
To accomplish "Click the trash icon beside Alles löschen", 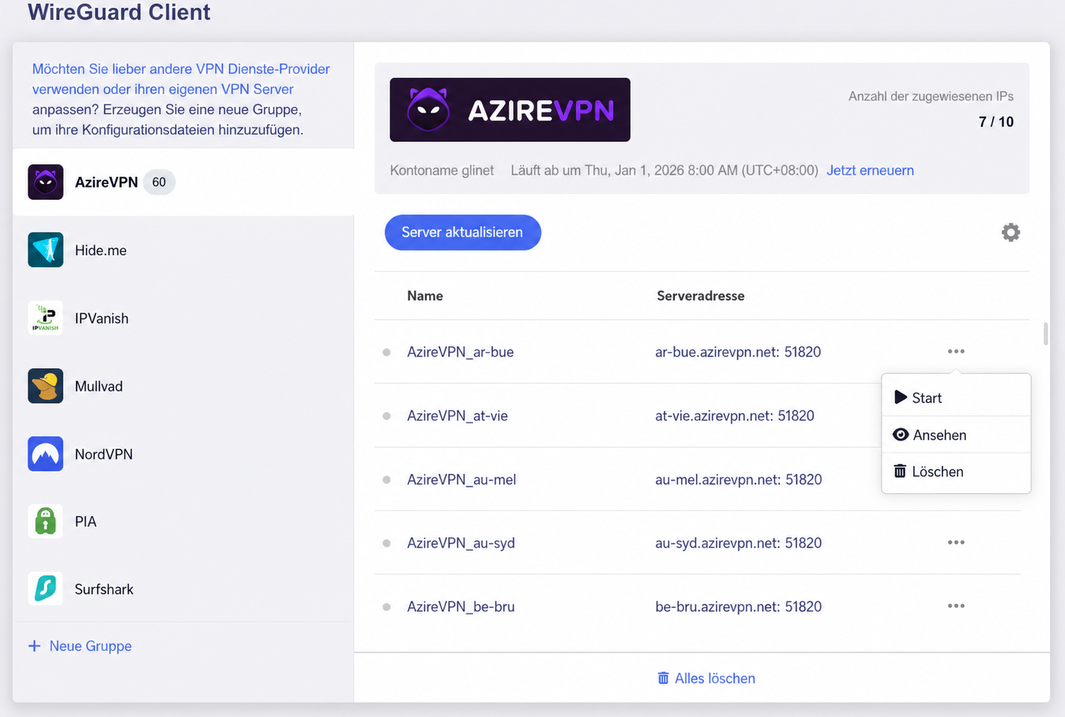I will pyautogui.click(x=664, y=678).
